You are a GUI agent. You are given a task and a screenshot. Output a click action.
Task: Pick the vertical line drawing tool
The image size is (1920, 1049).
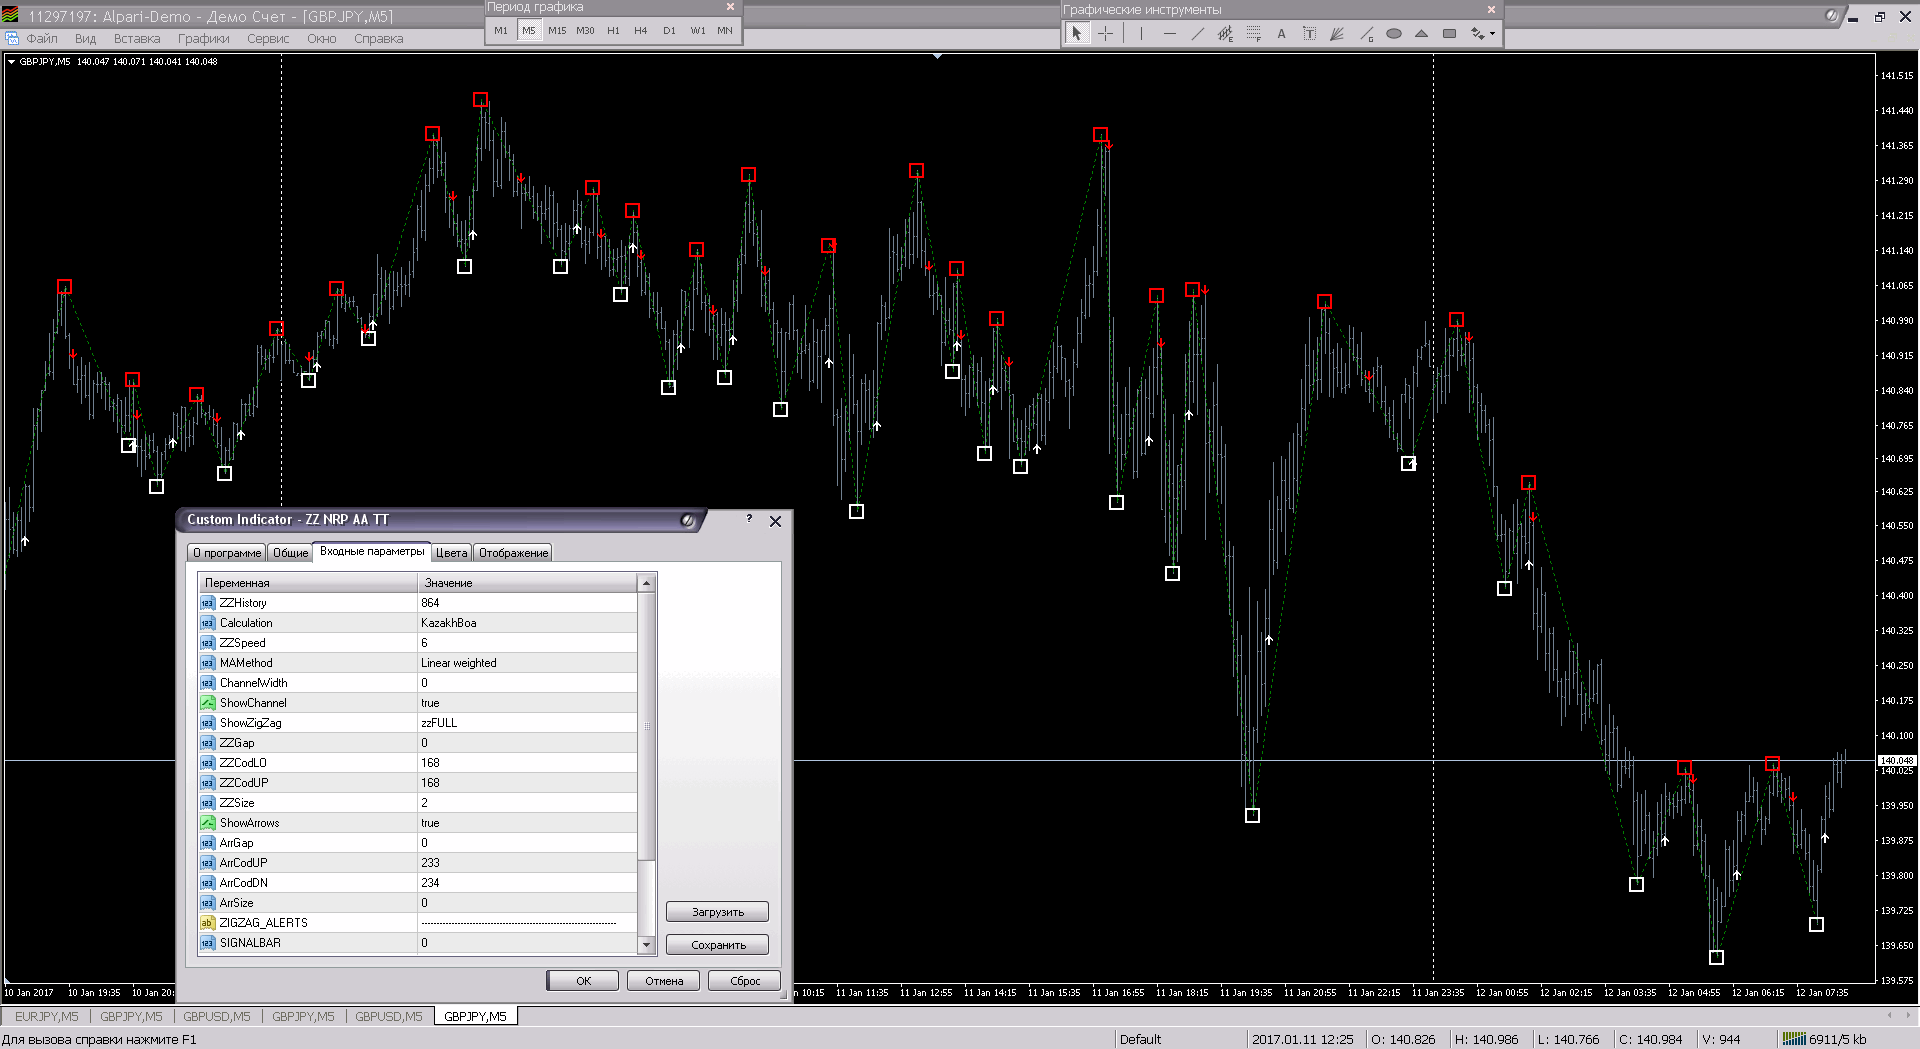point(1141,34)
